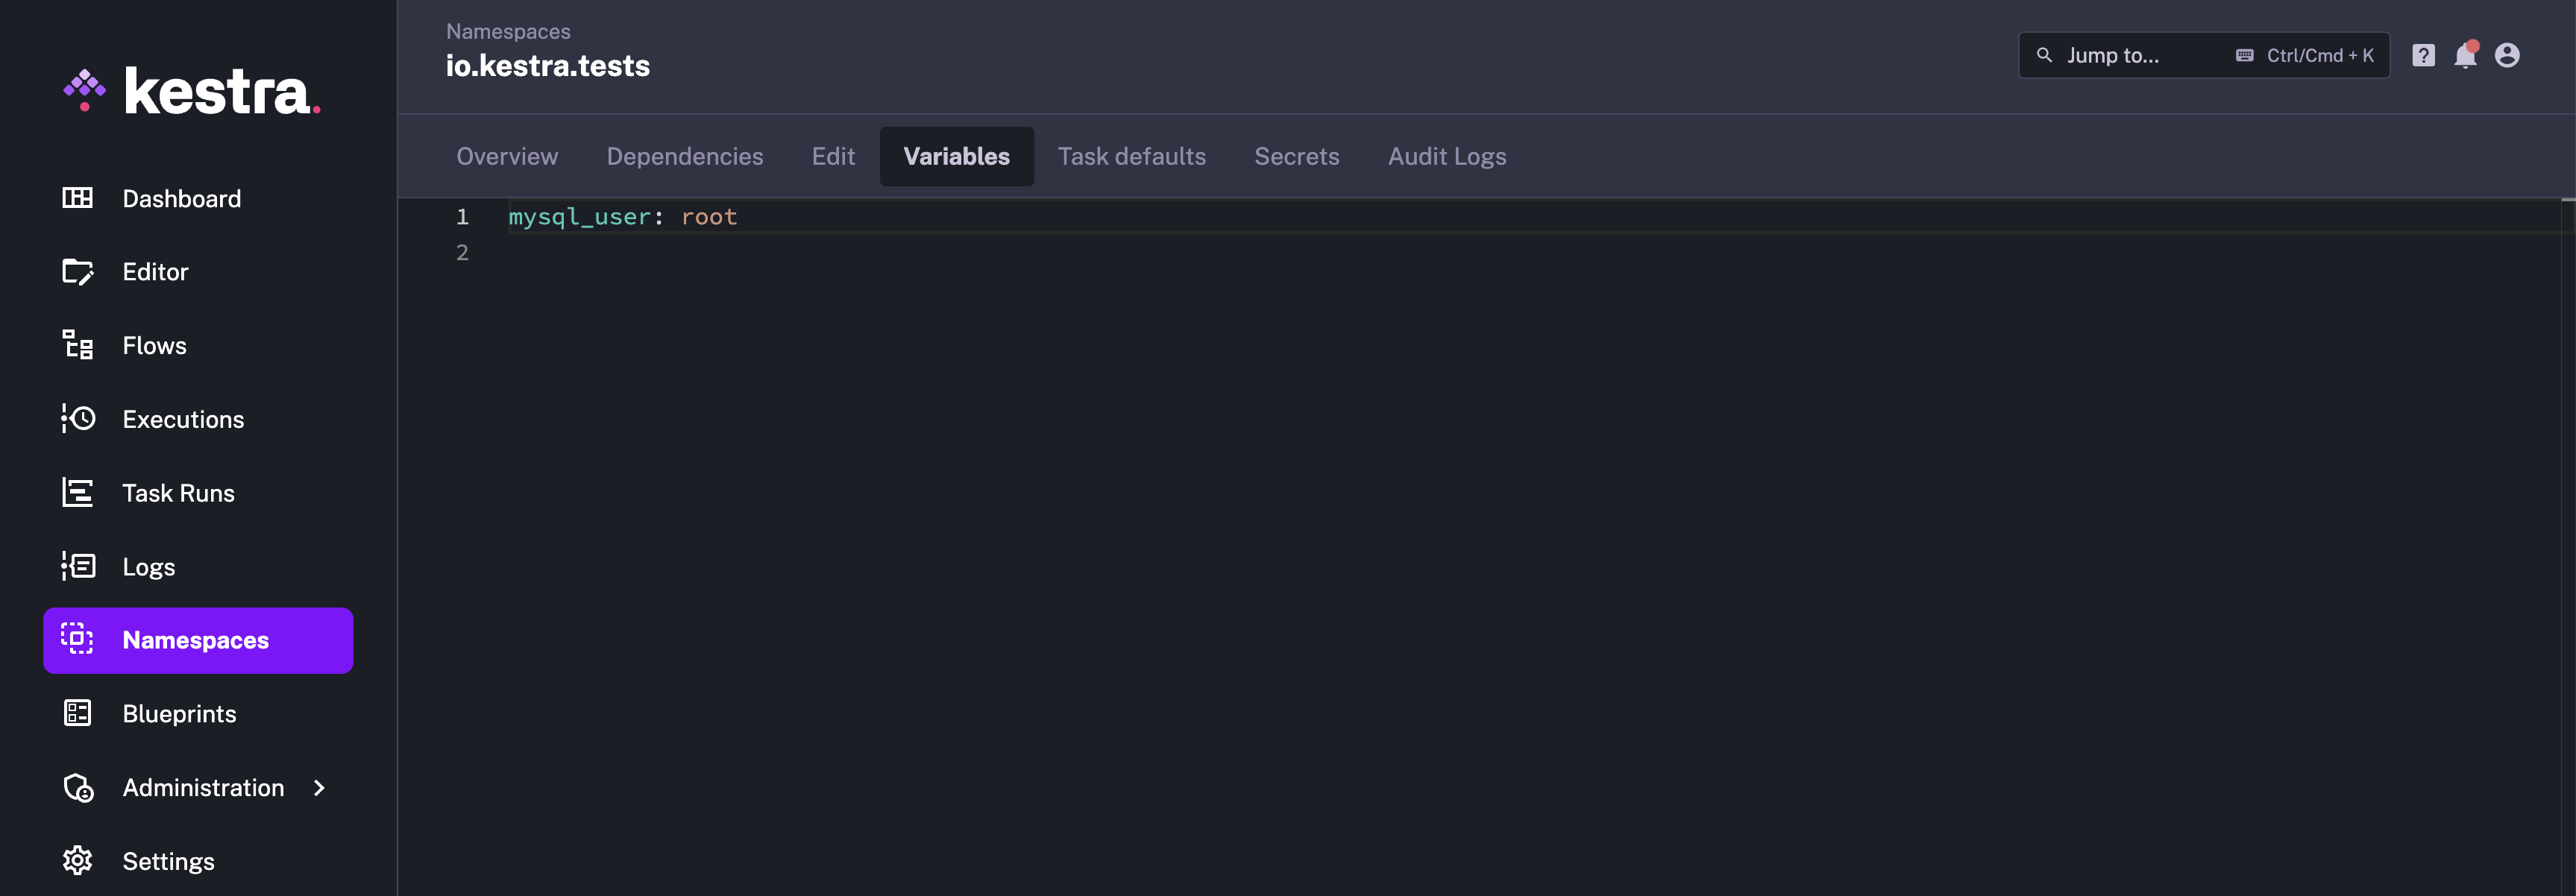The height and width of the screenshot is (896, 2576).
Task: Toggle the help icon button
Action: coord(2423,54)
